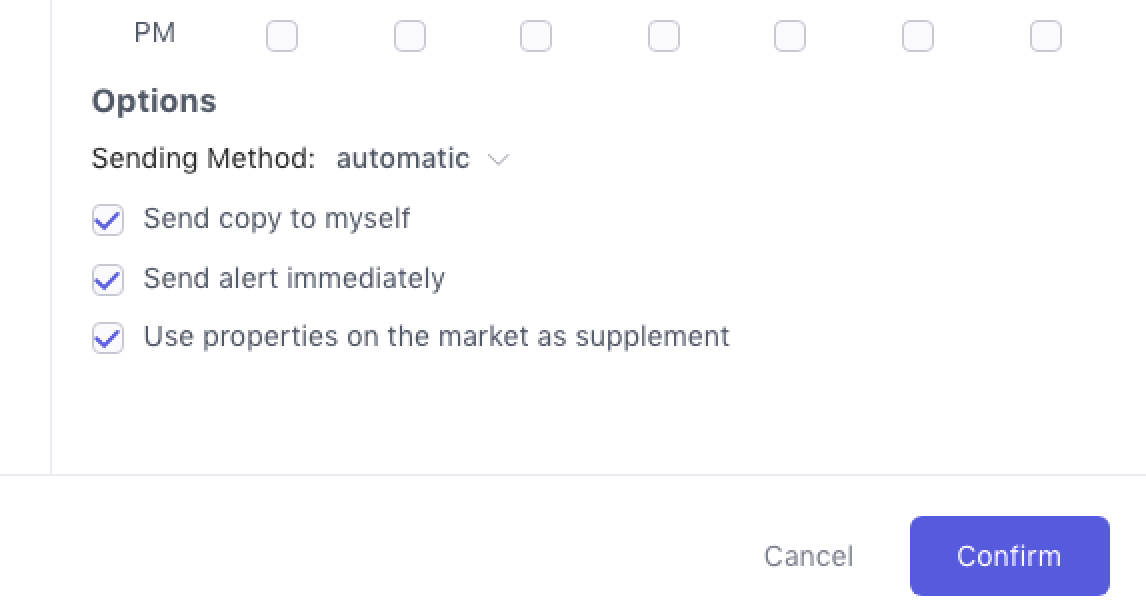Disable the Send alert immediately checkbox
Viewport: 1146px width, 606px height.
pos(108,280)
